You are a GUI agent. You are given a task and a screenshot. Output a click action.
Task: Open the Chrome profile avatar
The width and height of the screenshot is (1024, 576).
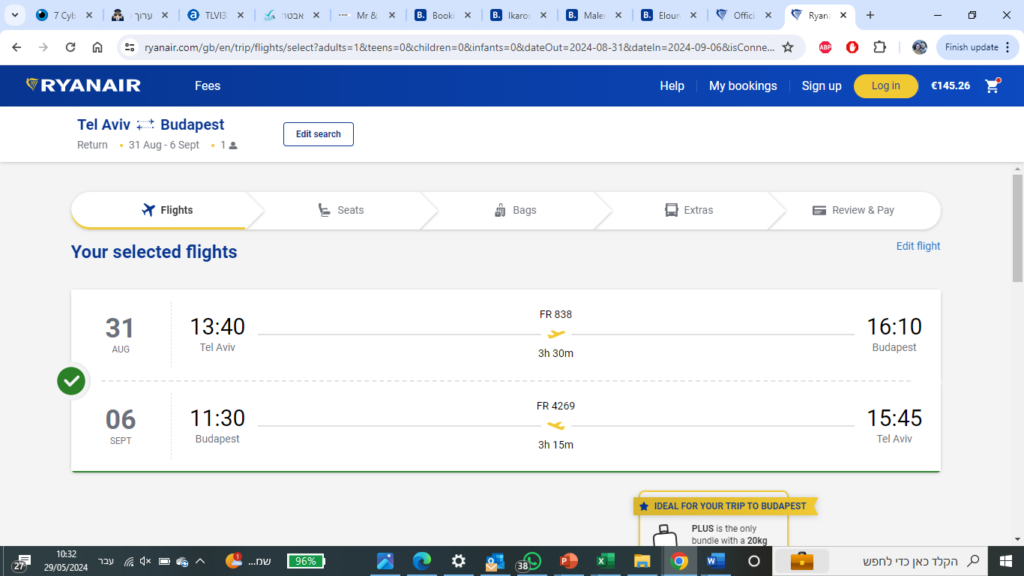tap(920, 47)
